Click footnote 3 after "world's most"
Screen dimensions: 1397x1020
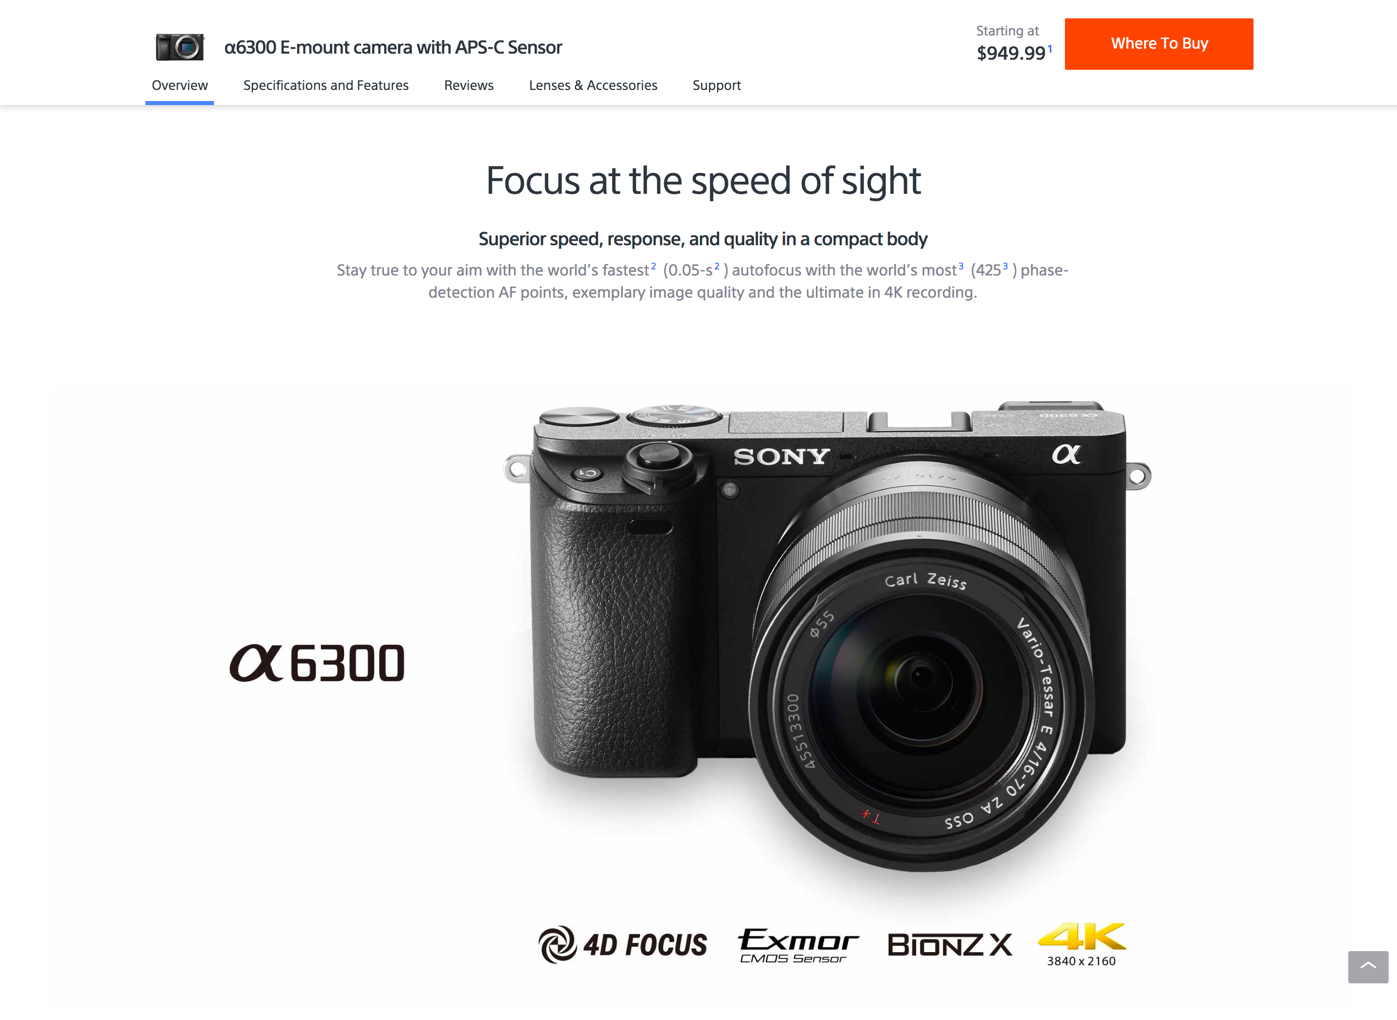[961, 266]
